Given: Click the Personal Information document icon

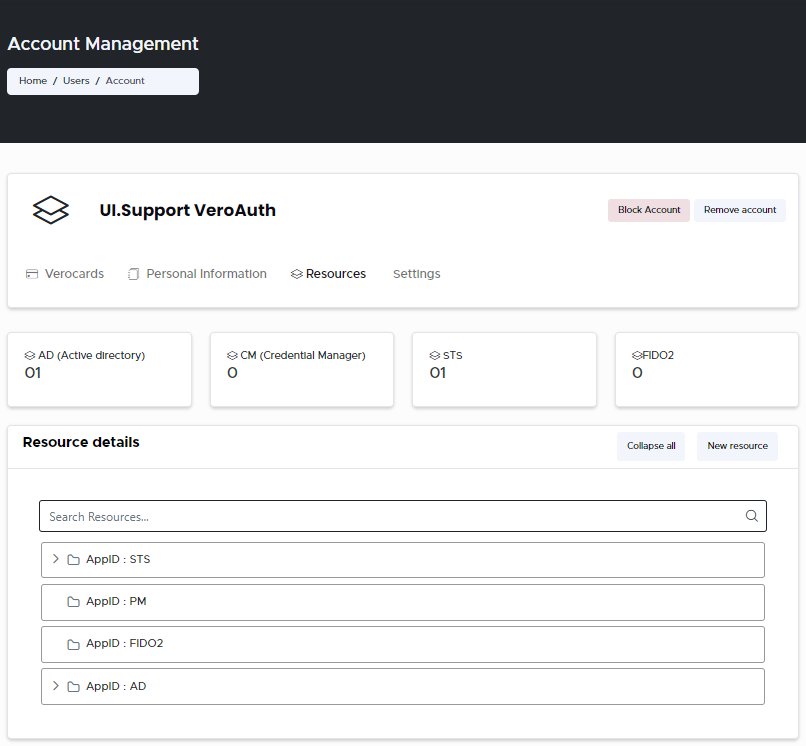Looking at the screenshot, I should [x=133, y=274].
